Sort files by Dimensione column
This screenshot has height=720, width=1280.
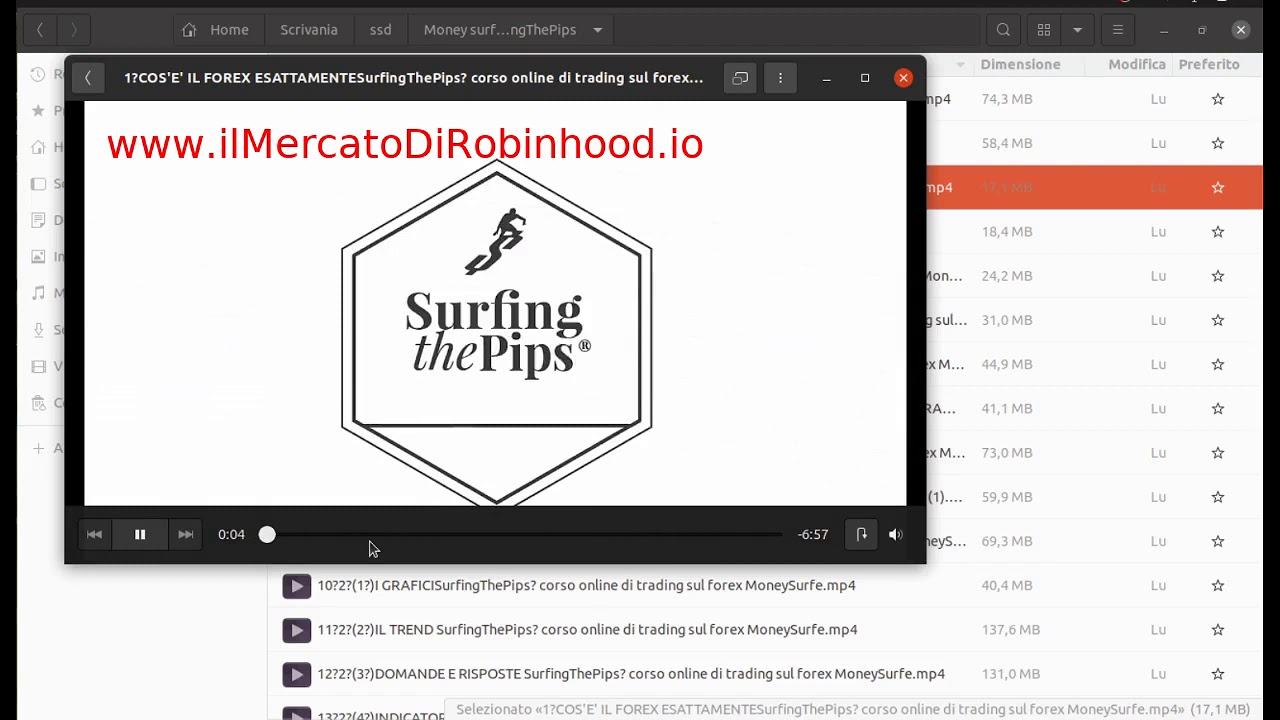coord(1020,64)
